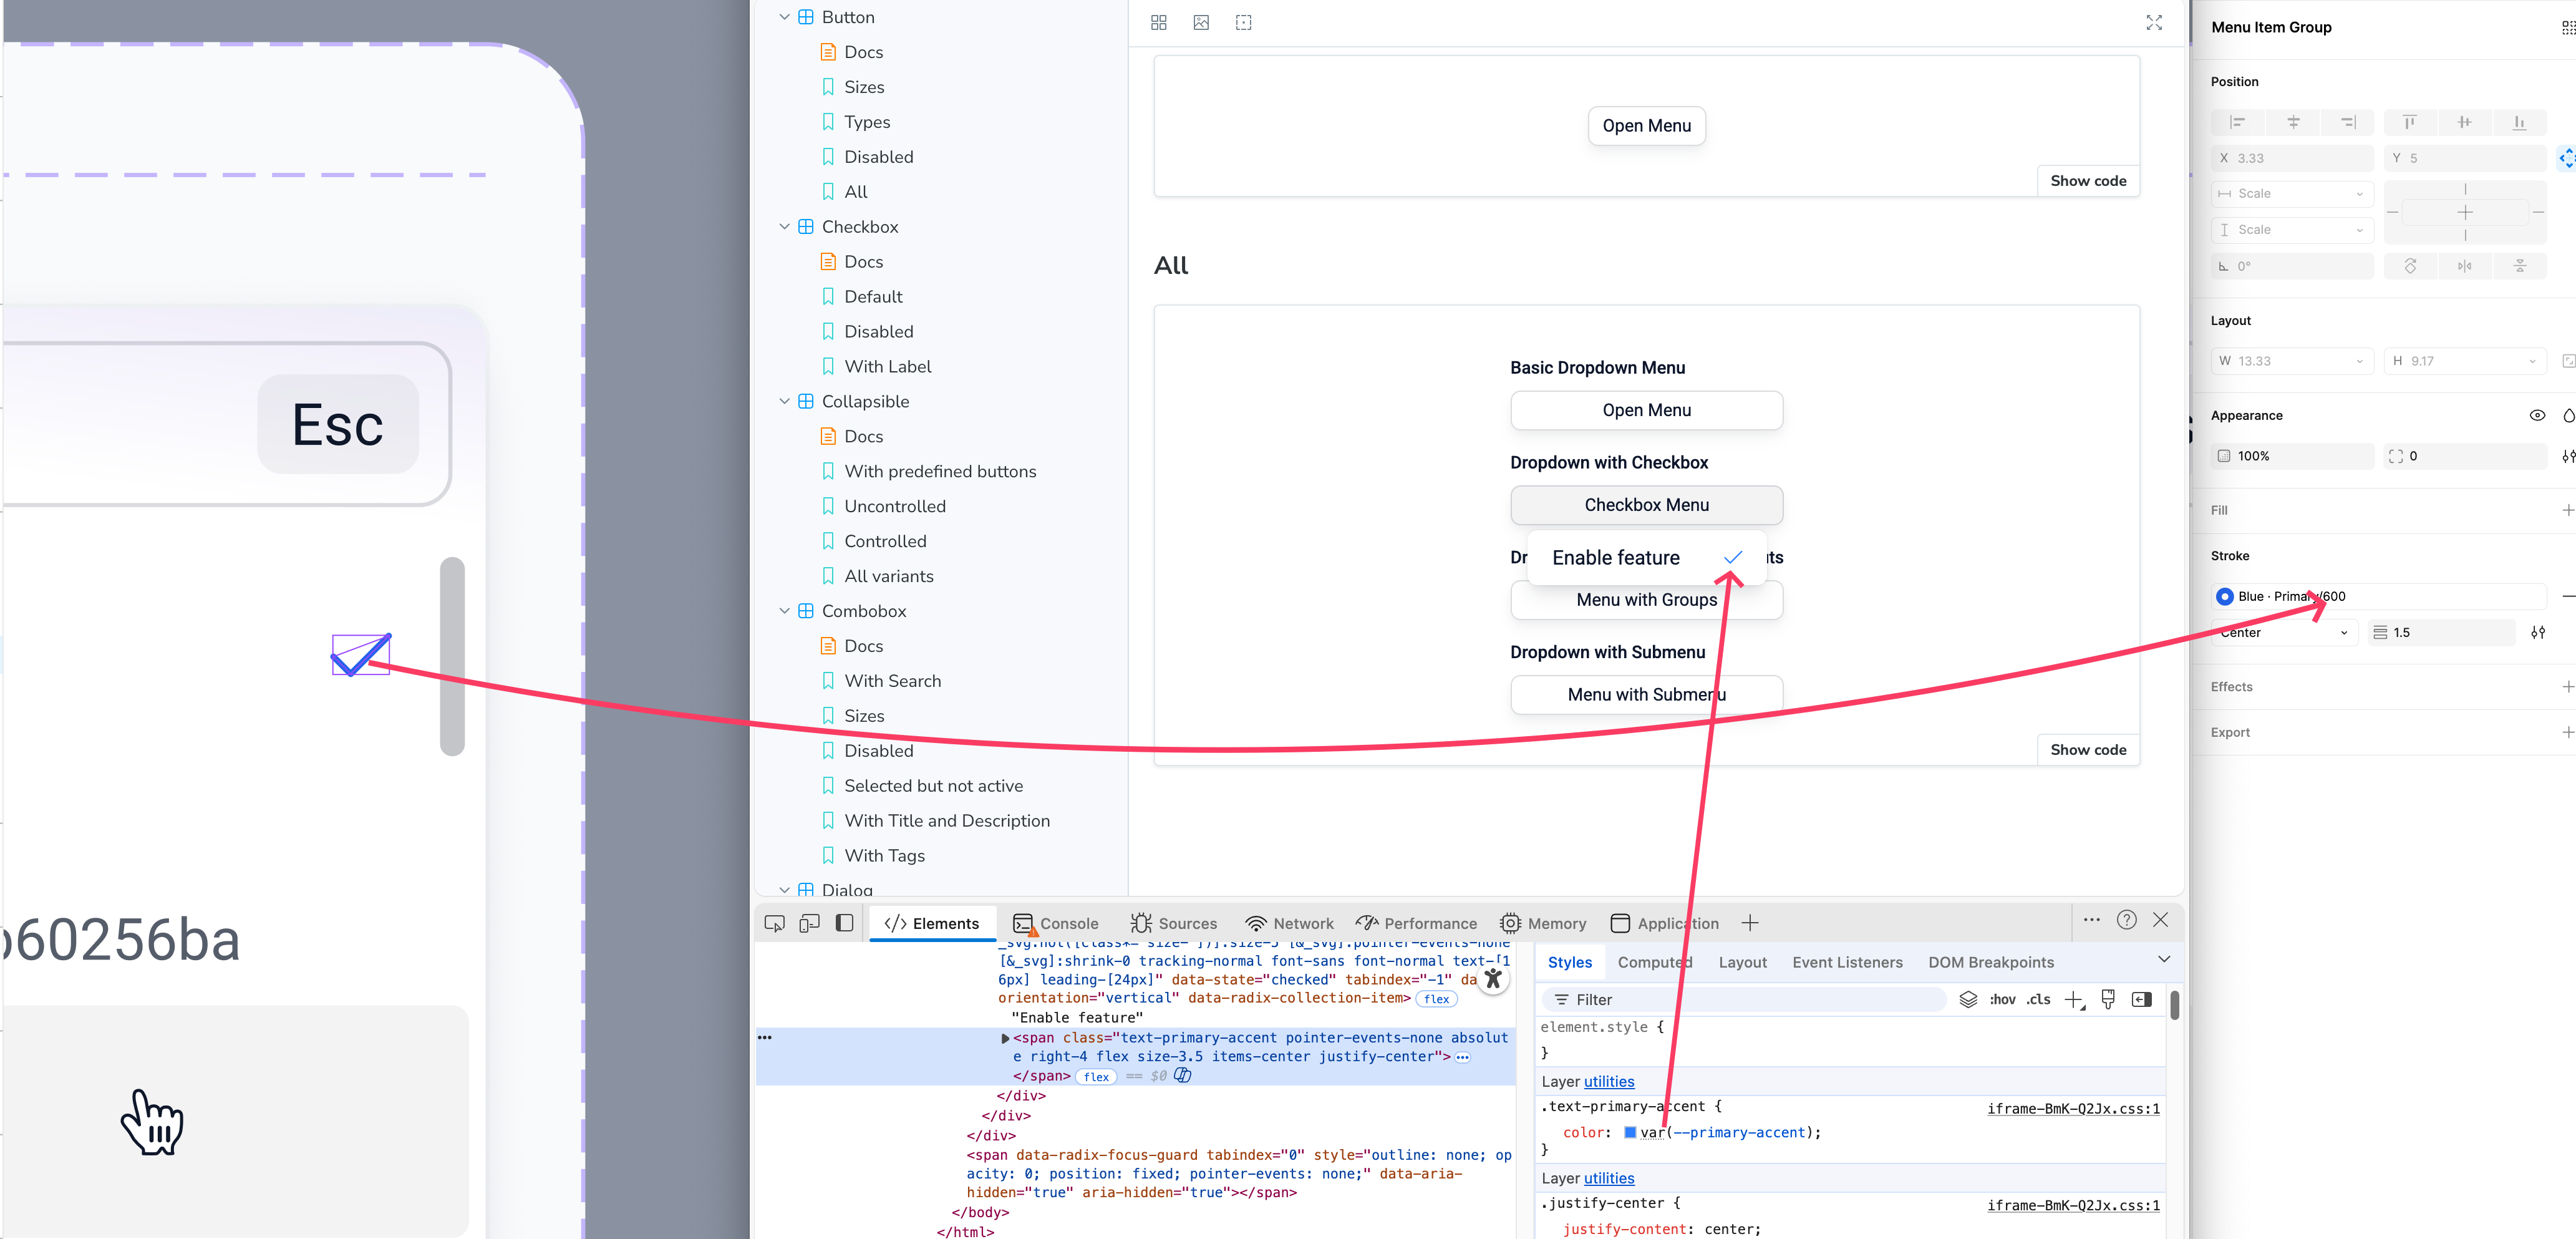
Task: Align horizontal centers in Position panel
Action: coord(2293,122)
